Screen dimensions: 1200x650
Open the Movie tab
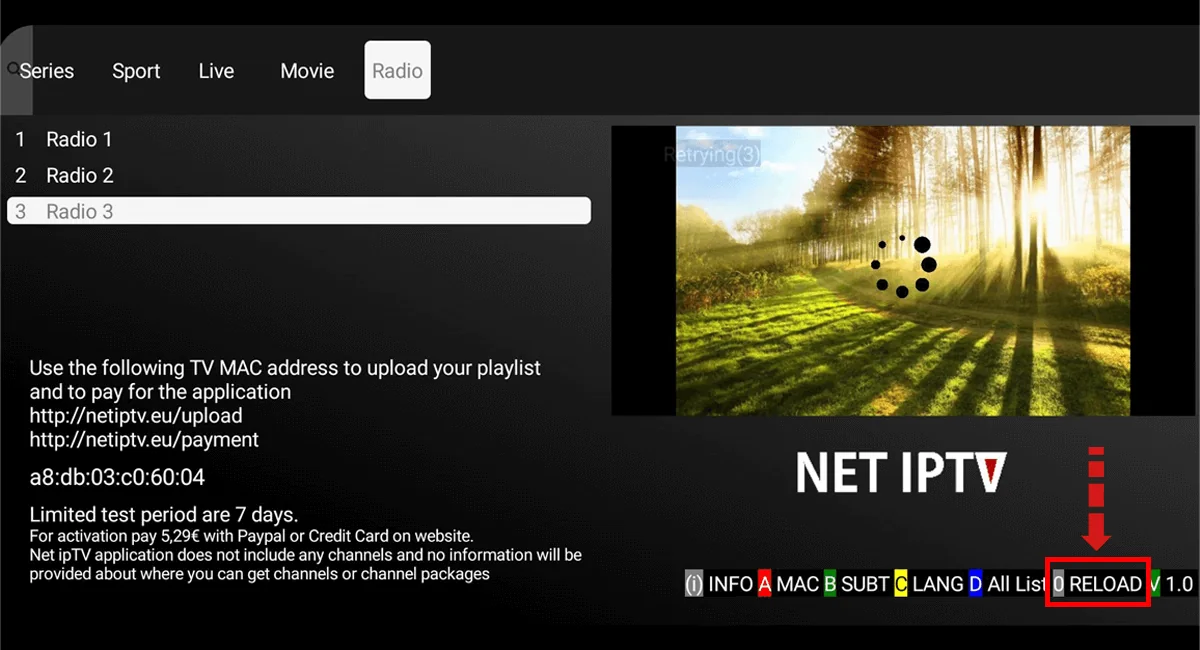tap(307, 71)
